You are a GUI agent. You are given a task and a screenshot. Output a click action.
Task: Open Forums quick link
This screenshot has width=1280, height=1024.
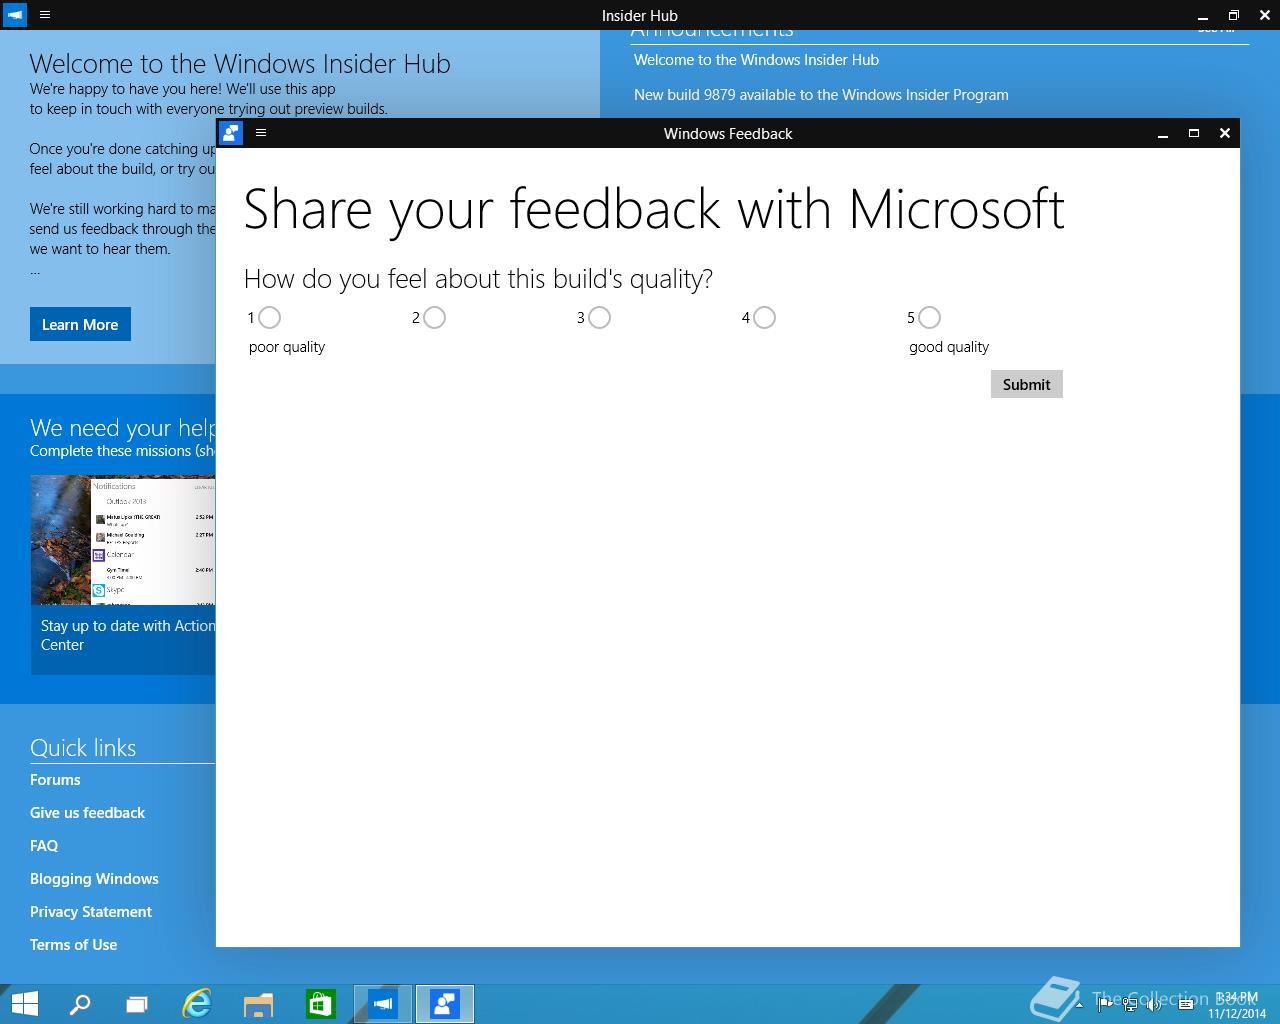[x=55, y=780]
